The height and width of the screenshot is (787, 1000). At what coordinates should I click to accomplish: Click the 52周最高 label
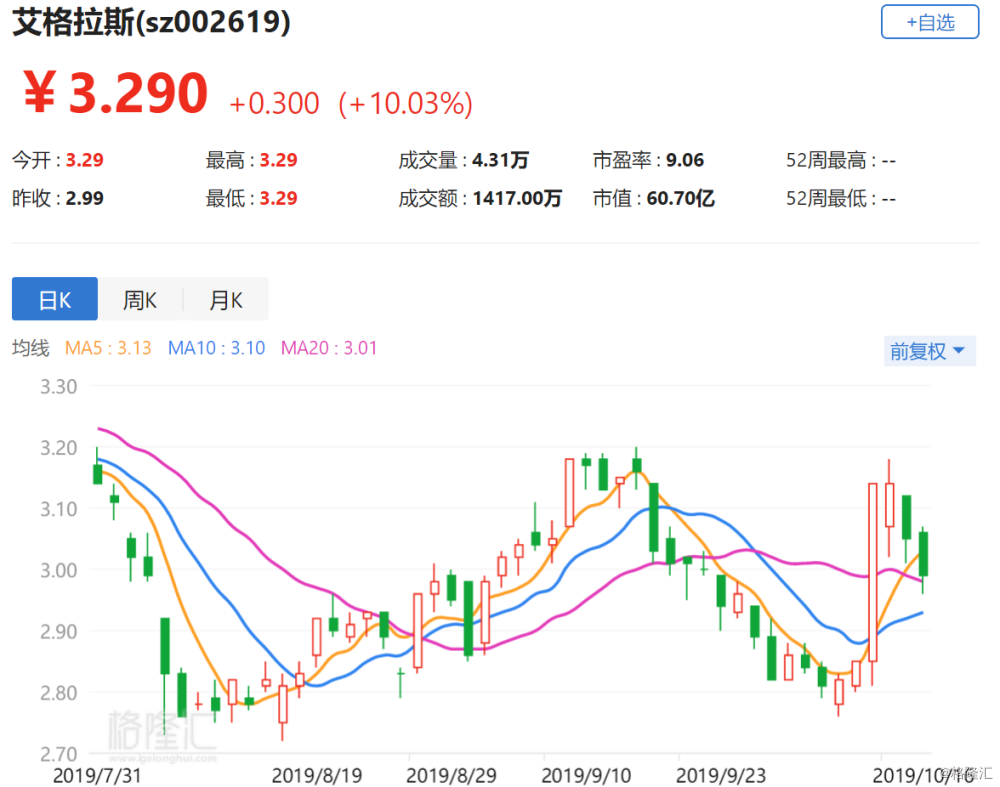coord(826,160)
